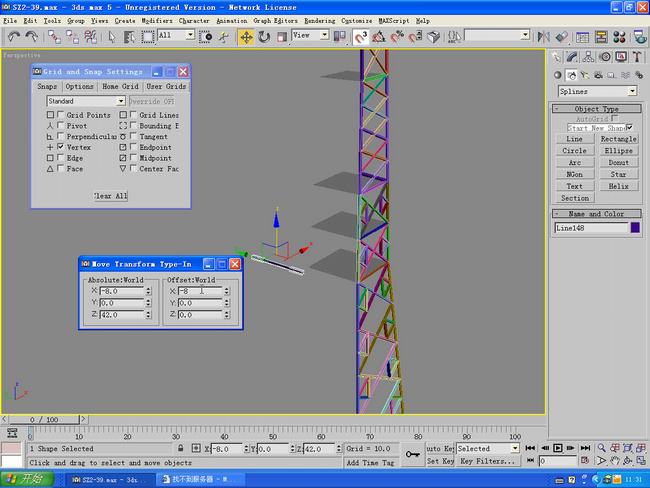The image size is (650, 488).
Task: Click the purple object color swatch
Action: (x=635, y=228)
